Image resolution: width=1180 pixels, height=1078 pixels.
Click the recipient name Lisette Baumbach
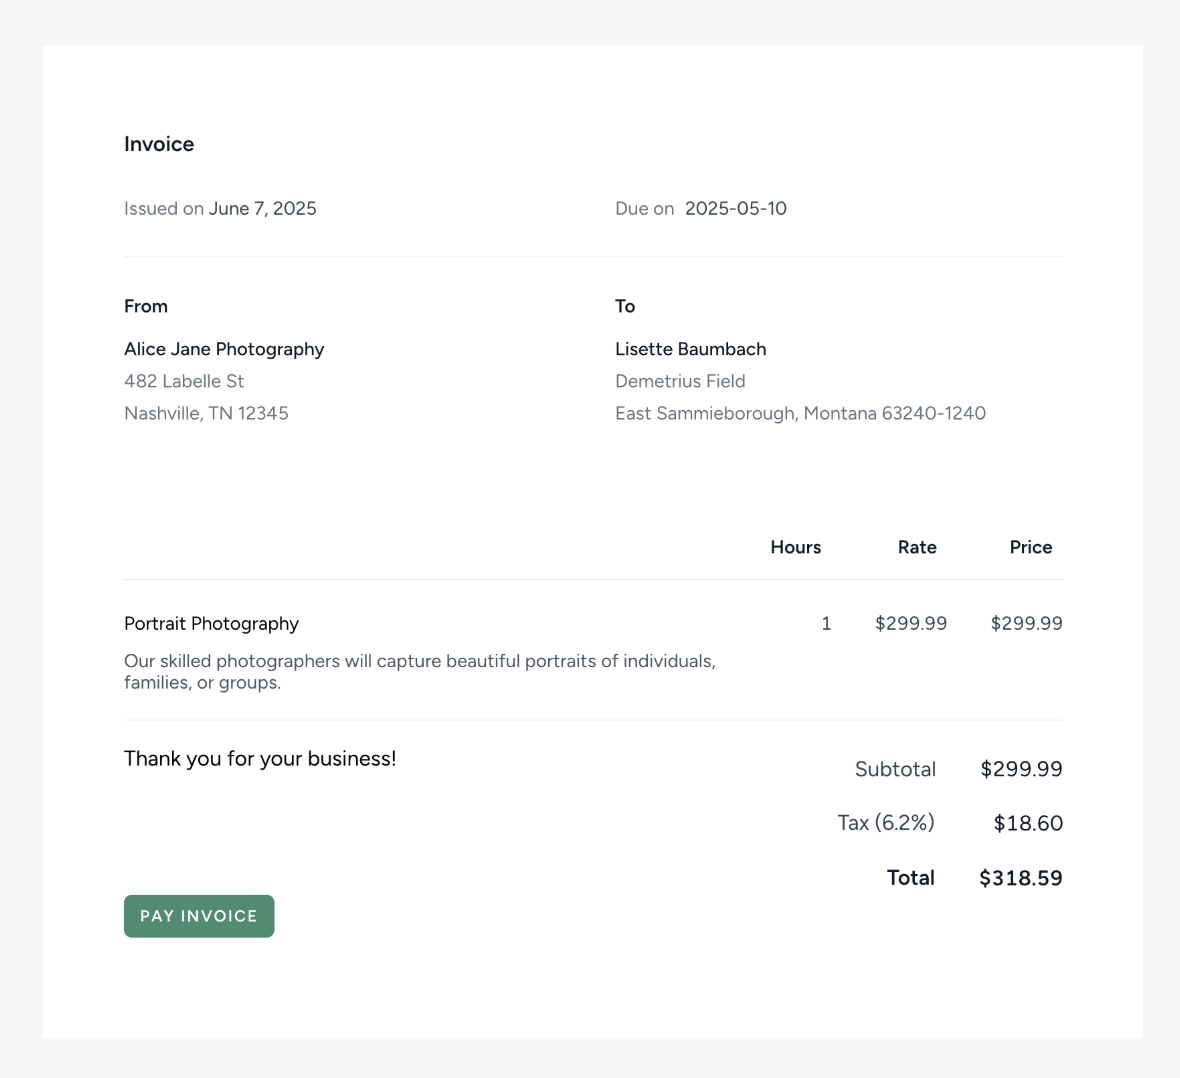point(690,349)
